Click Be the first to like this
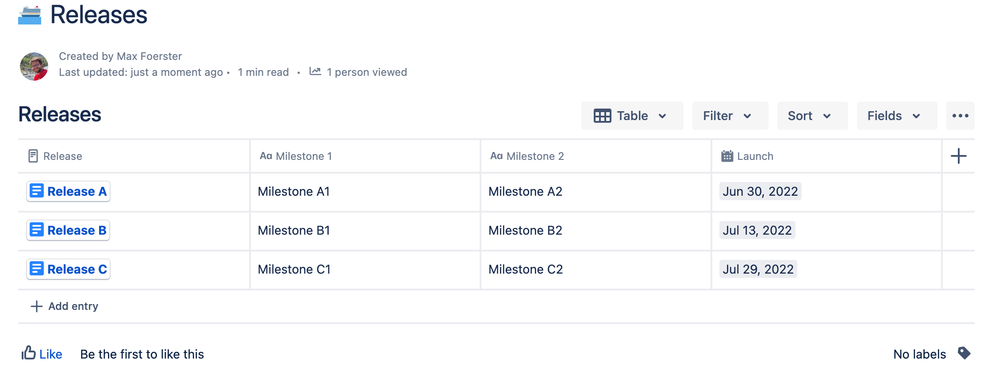This screenshot has width=999, height=372. [x=142, y=354]
